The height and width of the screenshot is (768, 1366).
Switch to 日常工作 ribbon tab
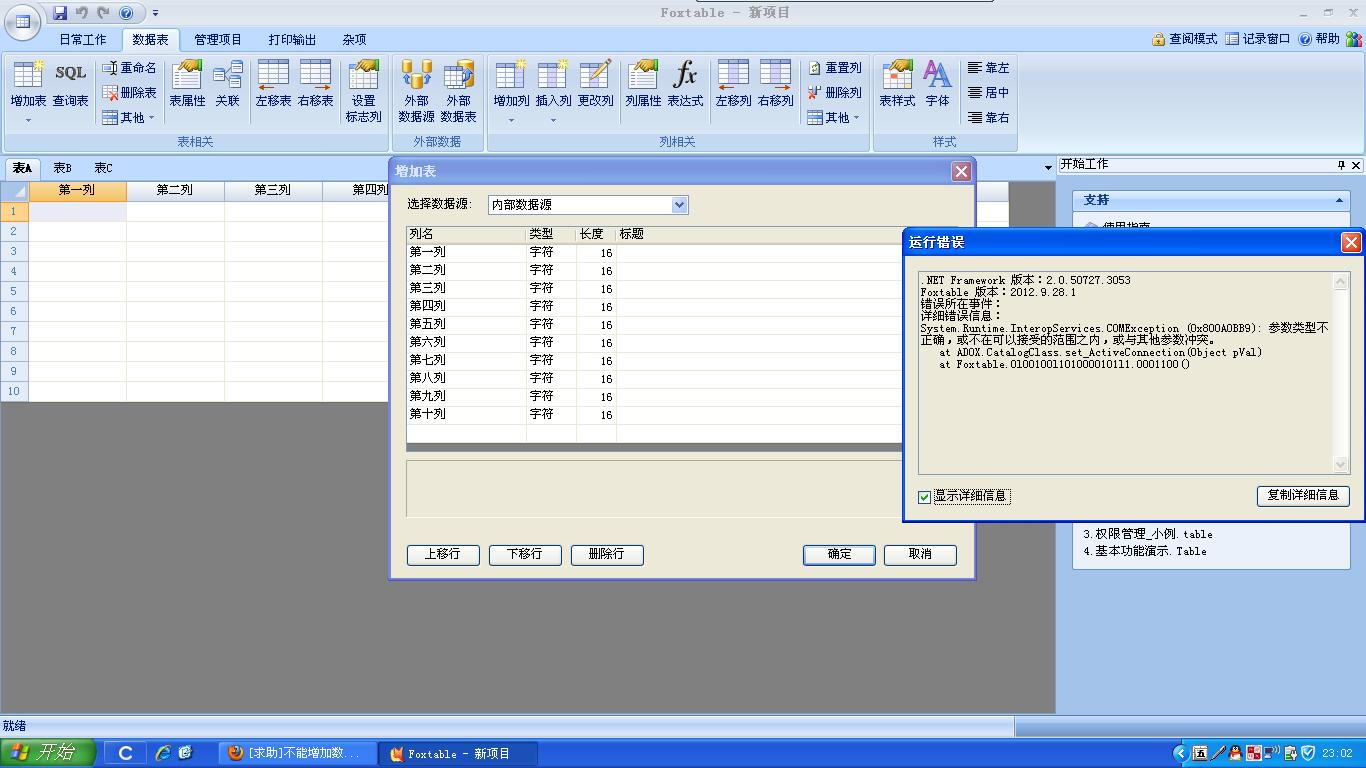pyautogui.click(x=82, y=40)
